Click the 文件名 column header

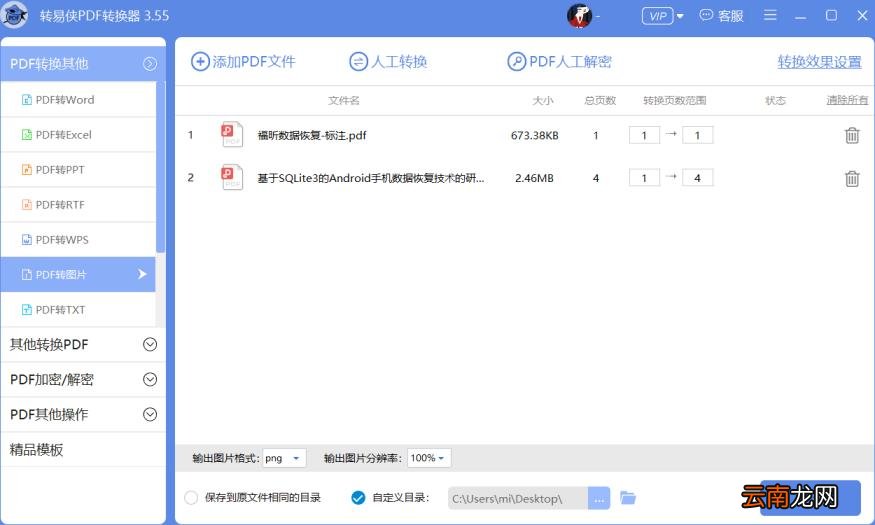[x=344, y=100]
